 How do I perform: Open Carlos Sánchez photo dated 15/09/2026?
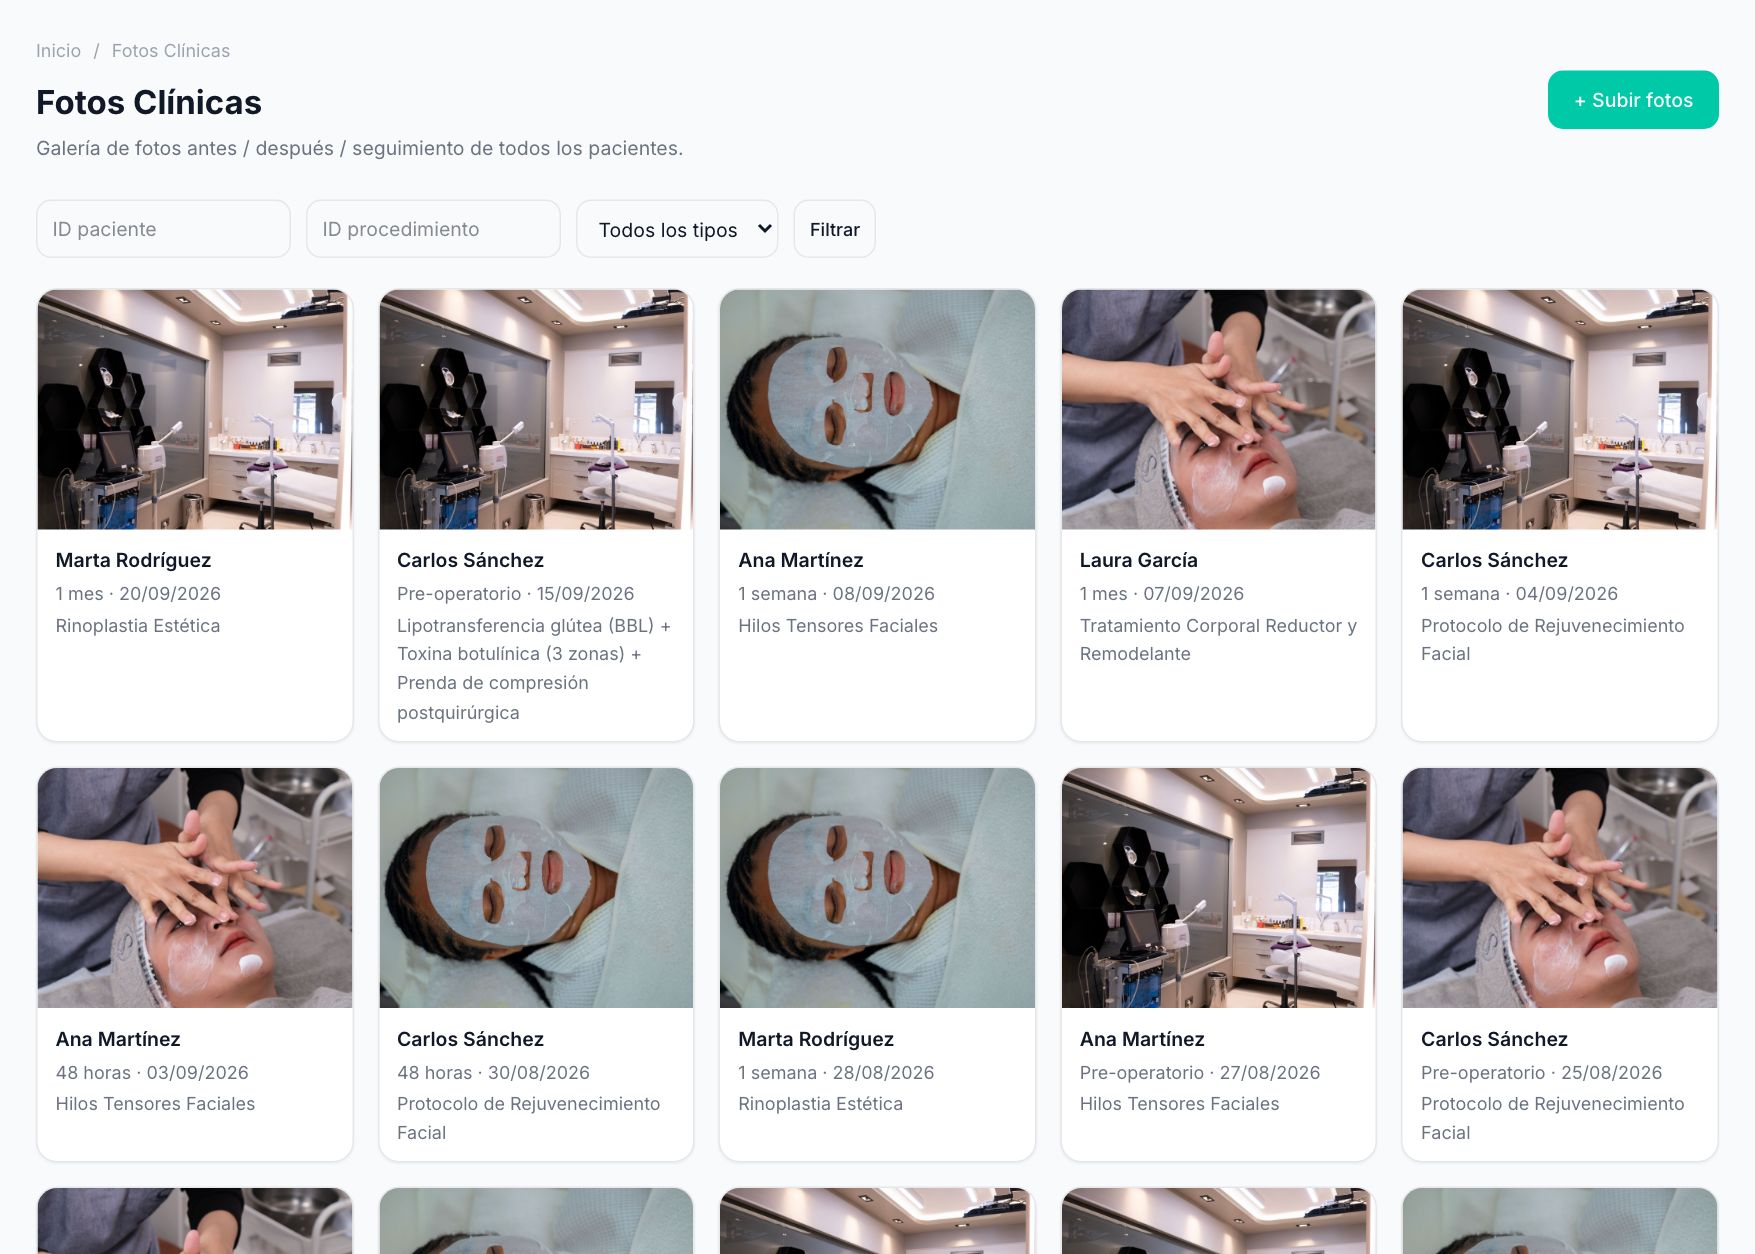[x=536, y=410]
